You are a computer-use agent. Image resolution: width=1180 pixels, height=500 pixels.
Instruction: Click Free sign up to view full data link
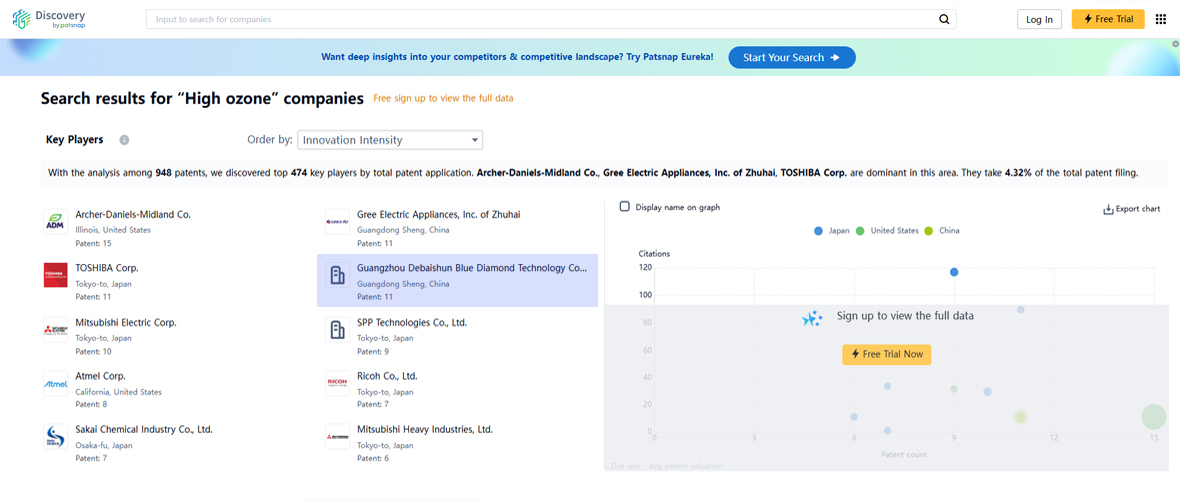click(x=444, y=98)
